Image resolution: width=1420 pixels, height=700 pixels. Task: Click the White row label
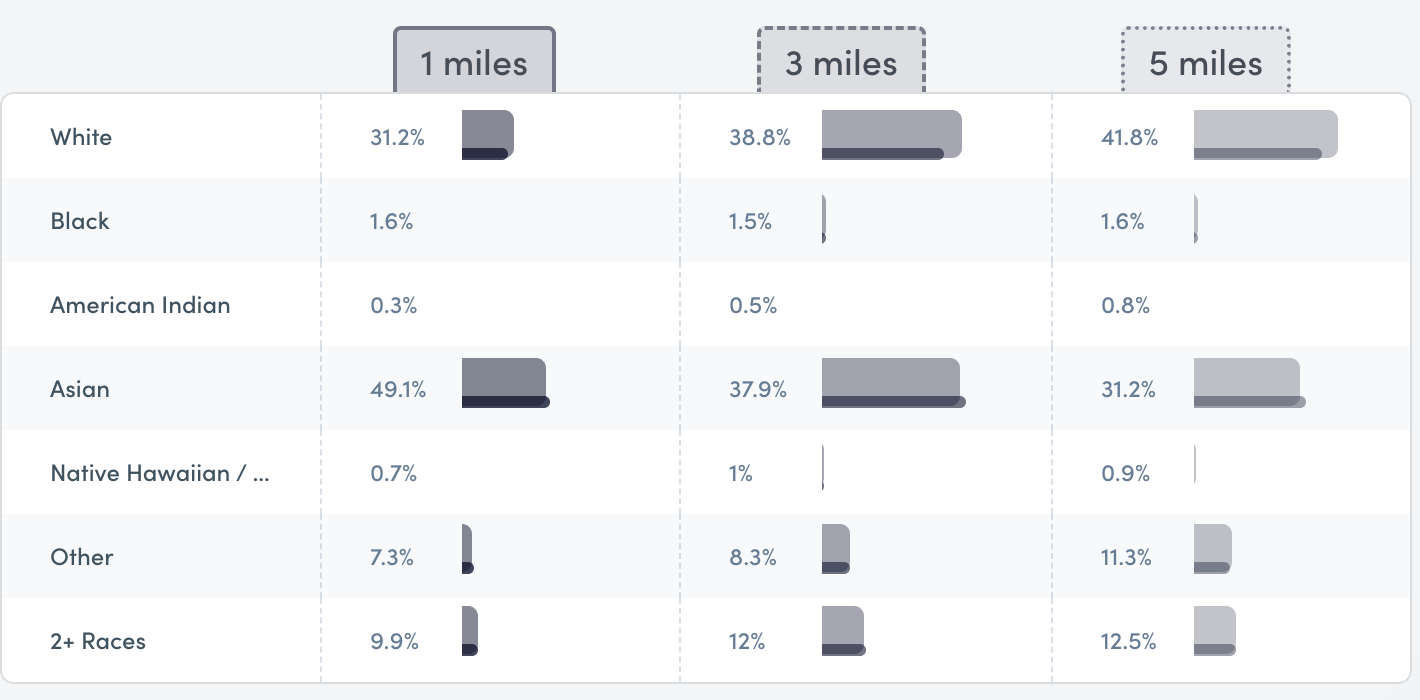point(81,137)
